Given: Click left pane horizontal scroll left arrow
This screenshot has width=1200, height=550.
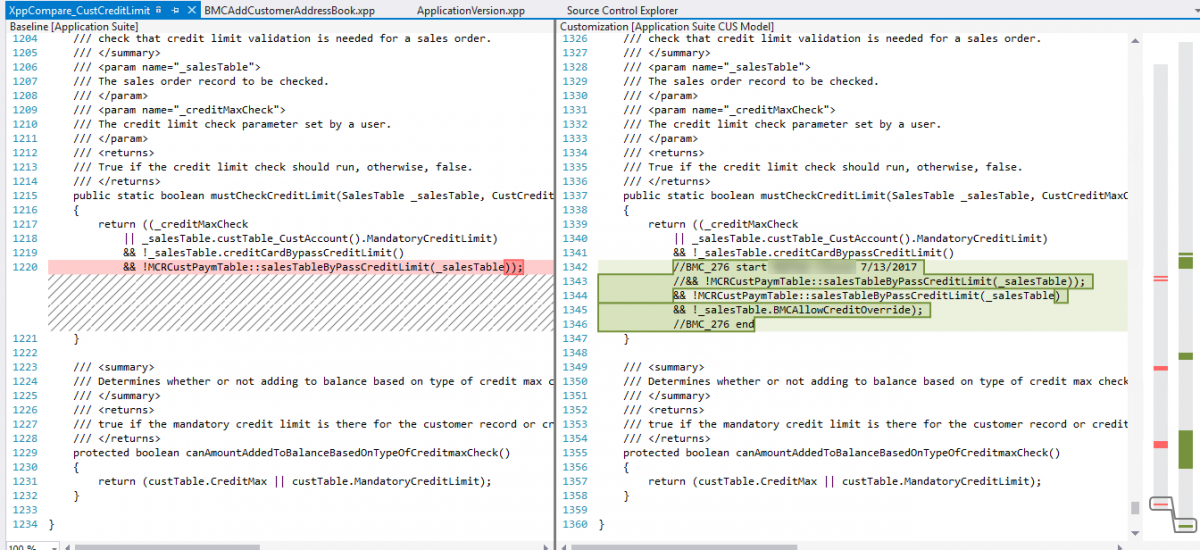Looking at the screenshot, I should tap(66, 546).
